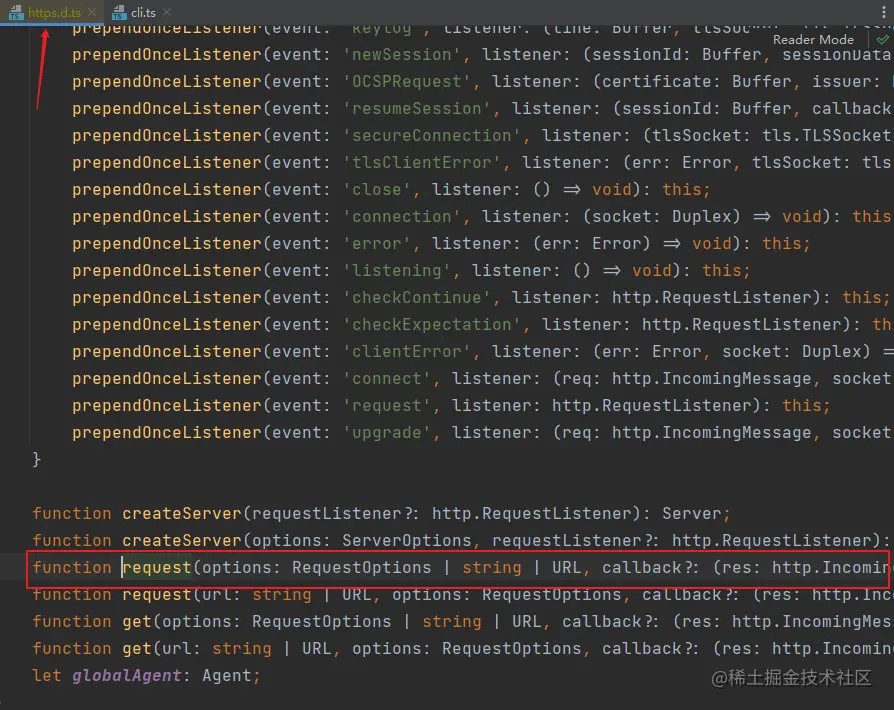Toggle Reader Mode in the editor
This screenshot has height=710, width=894.
coord(813,39)
